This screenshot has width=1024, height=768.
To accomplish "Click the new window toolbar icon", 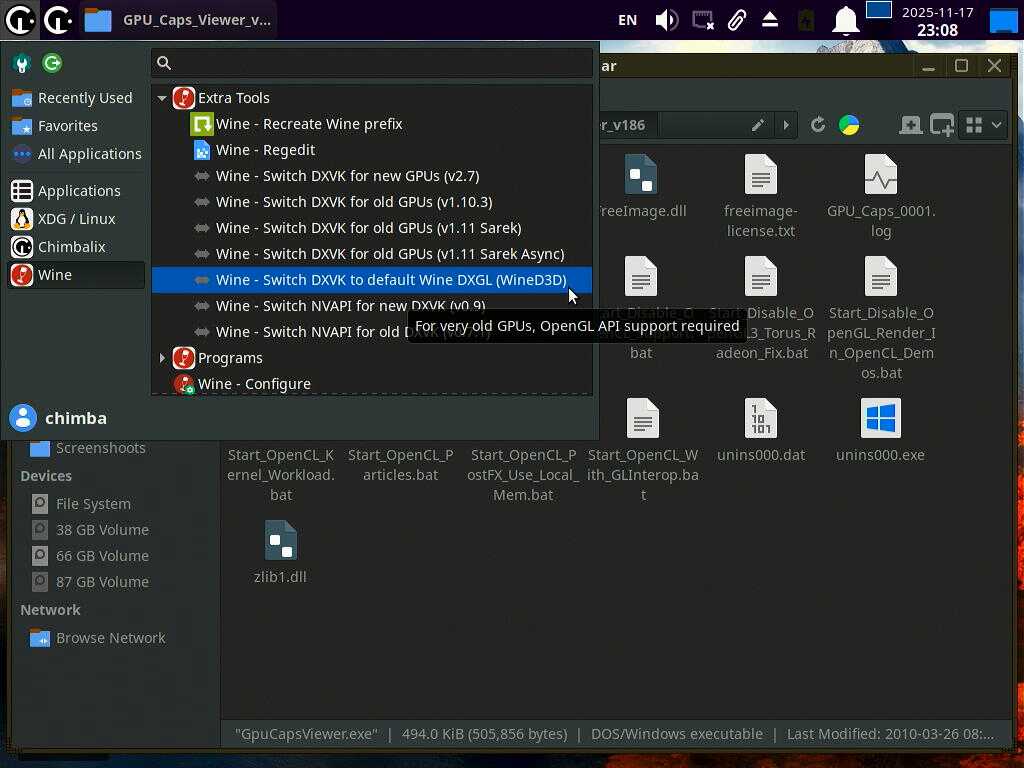I will point(942,125).
